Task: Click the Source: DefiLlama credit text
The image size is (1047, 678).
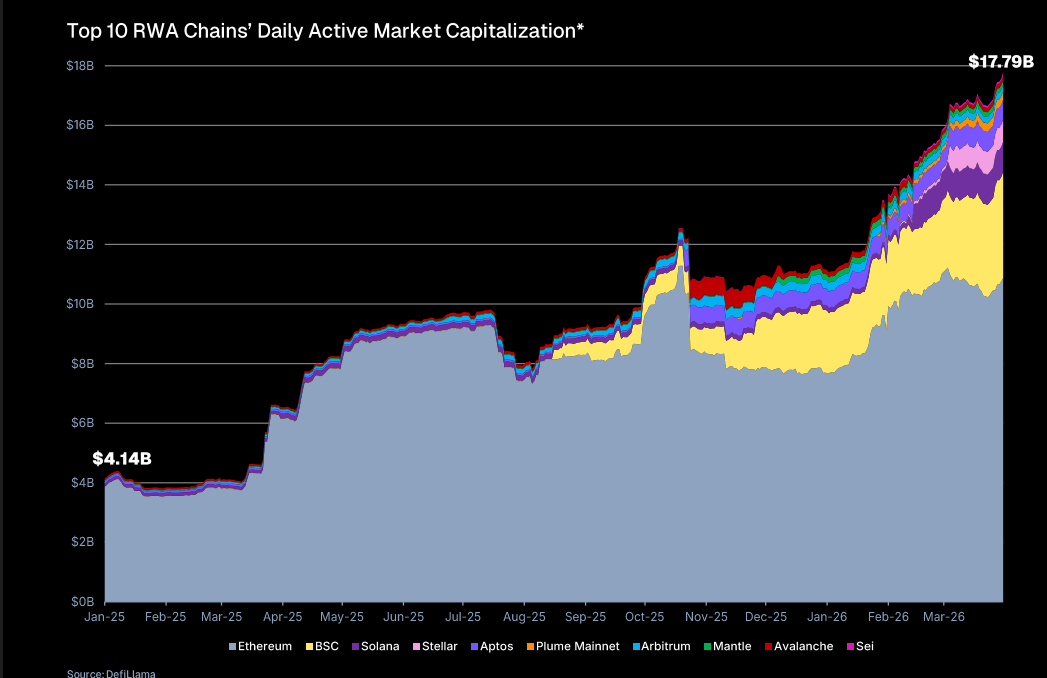Action: tap(111, 673)
